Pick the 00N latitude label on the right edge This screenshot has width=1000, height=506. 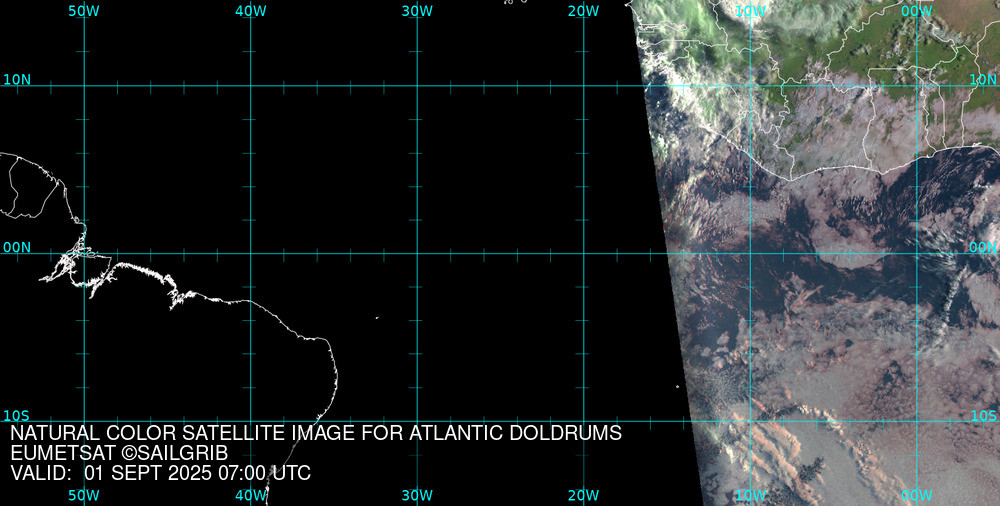[983, 248]
